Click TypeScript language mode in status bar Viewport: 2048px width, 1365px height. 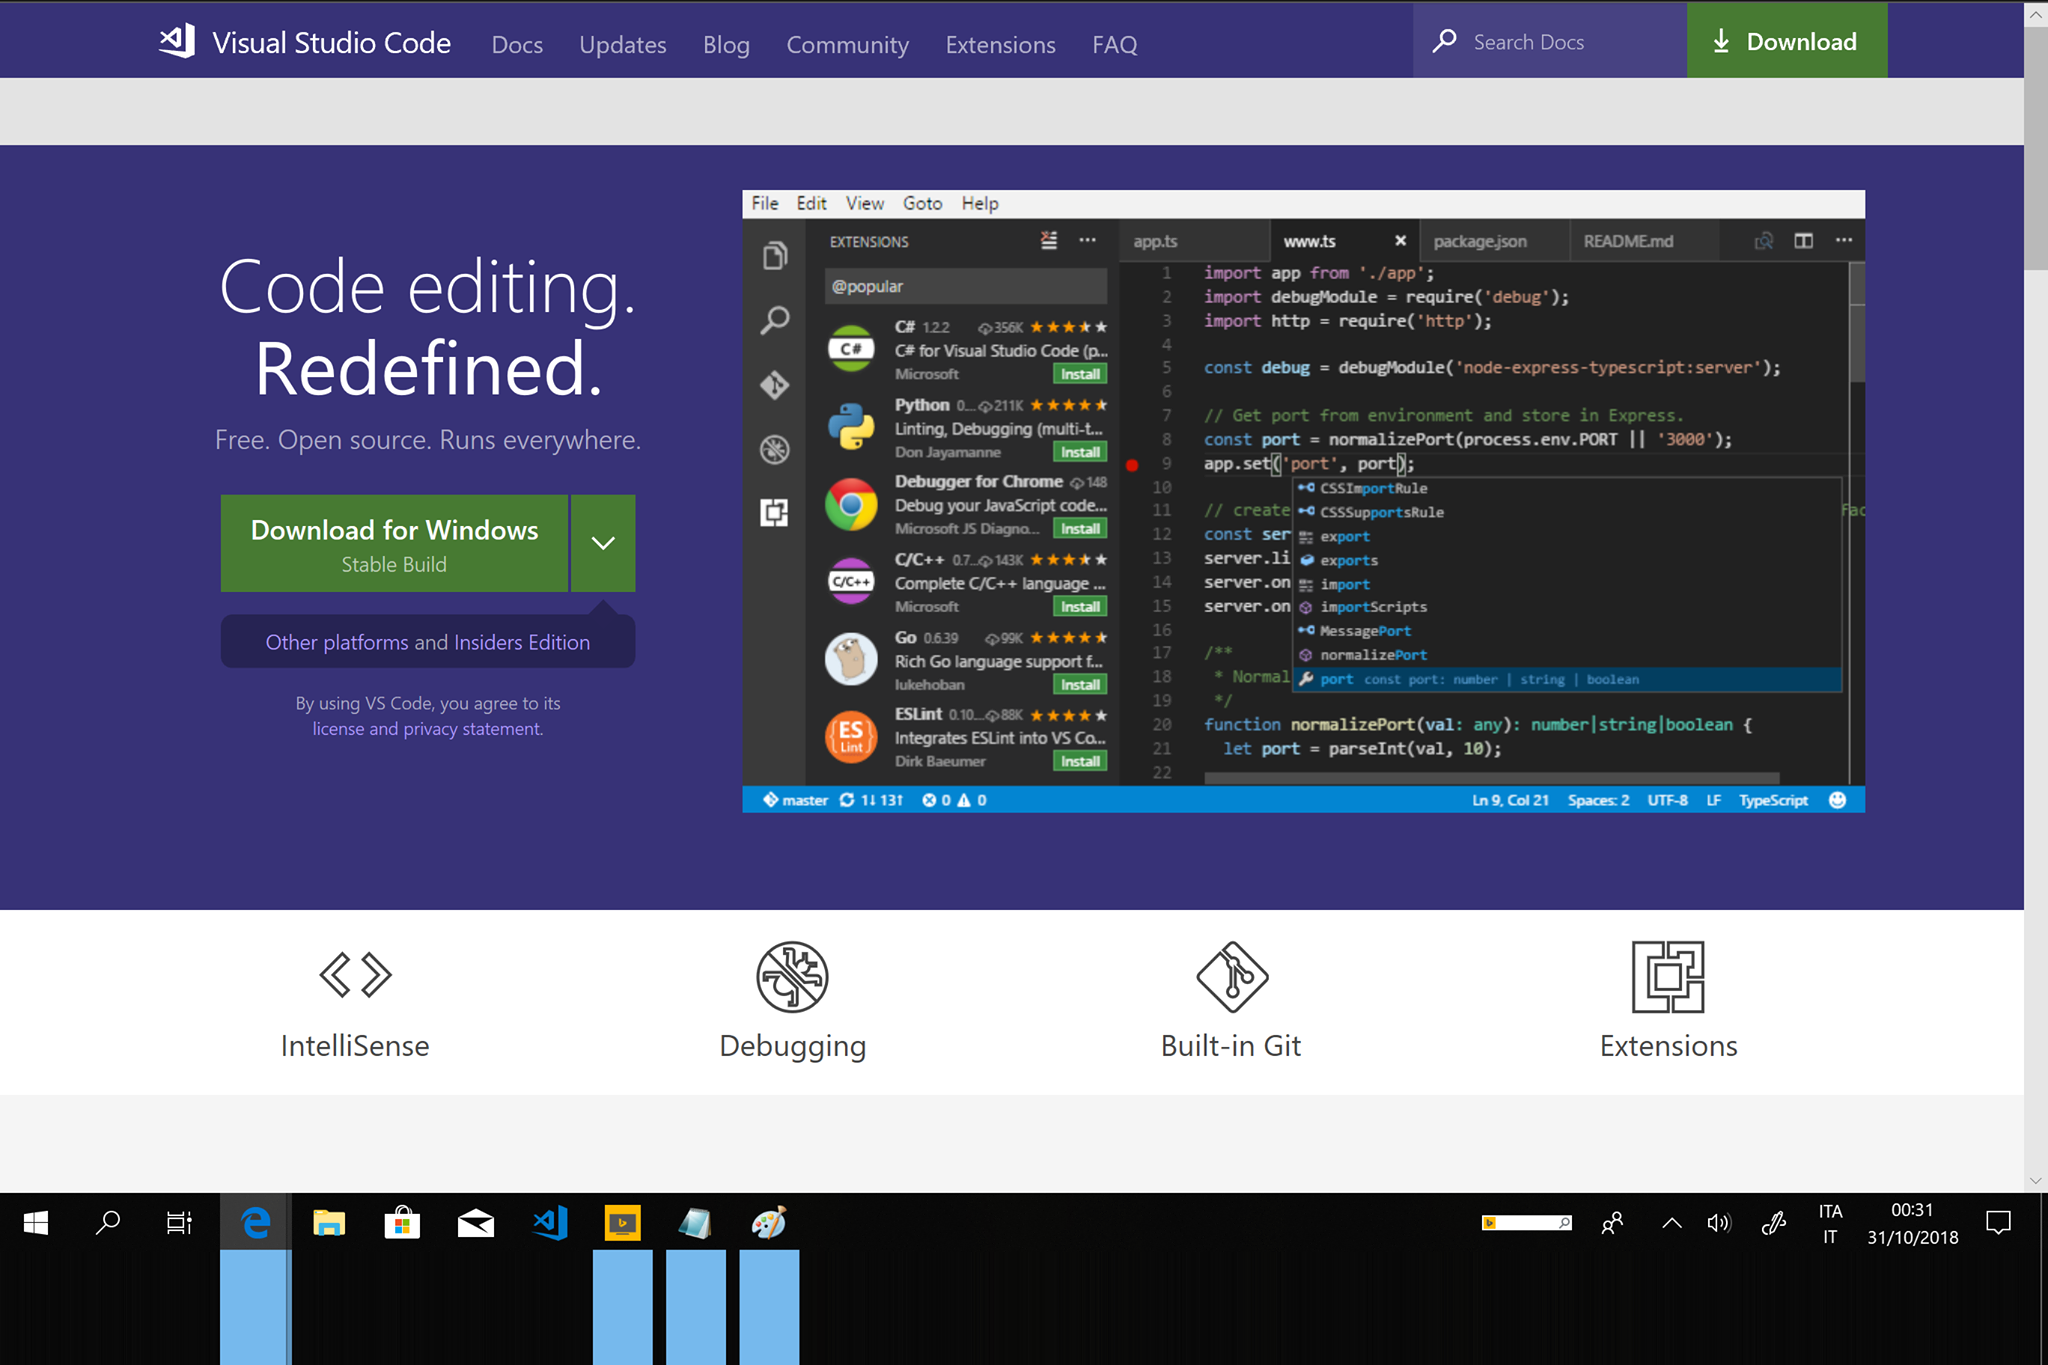[x=1773, y=800]
